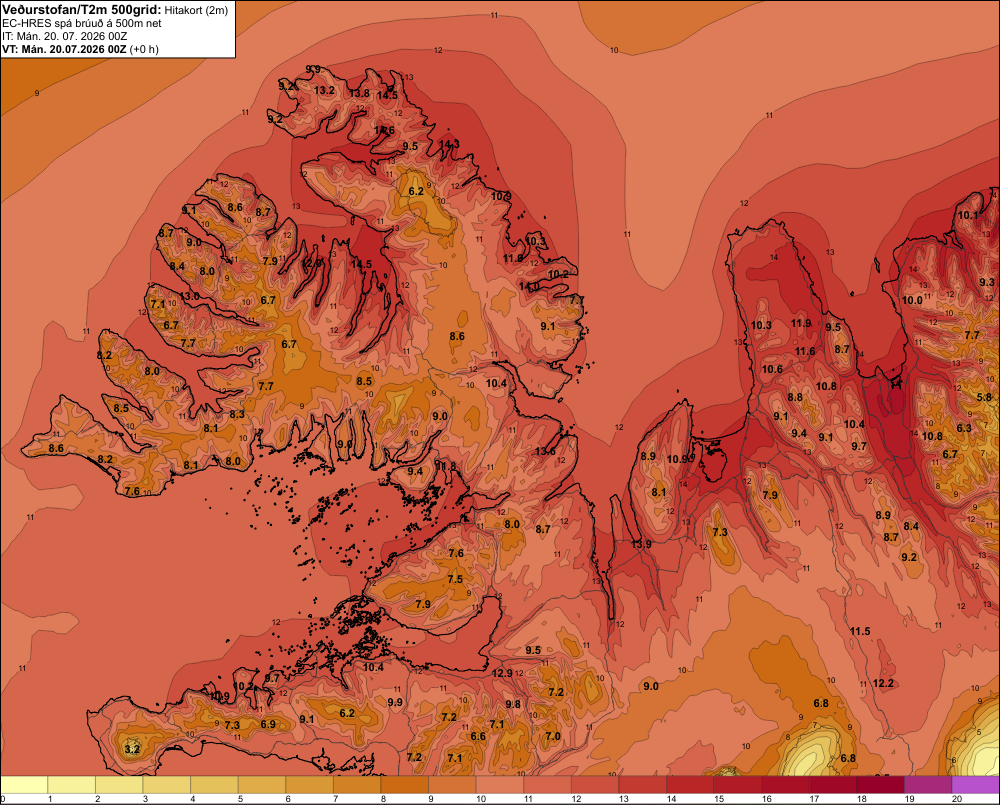The width and height of the screenshot is (1000, 805).
Task: Click the 'EC-HRES spá brúuð á 500m net' line
Action: tap(82, 23)
